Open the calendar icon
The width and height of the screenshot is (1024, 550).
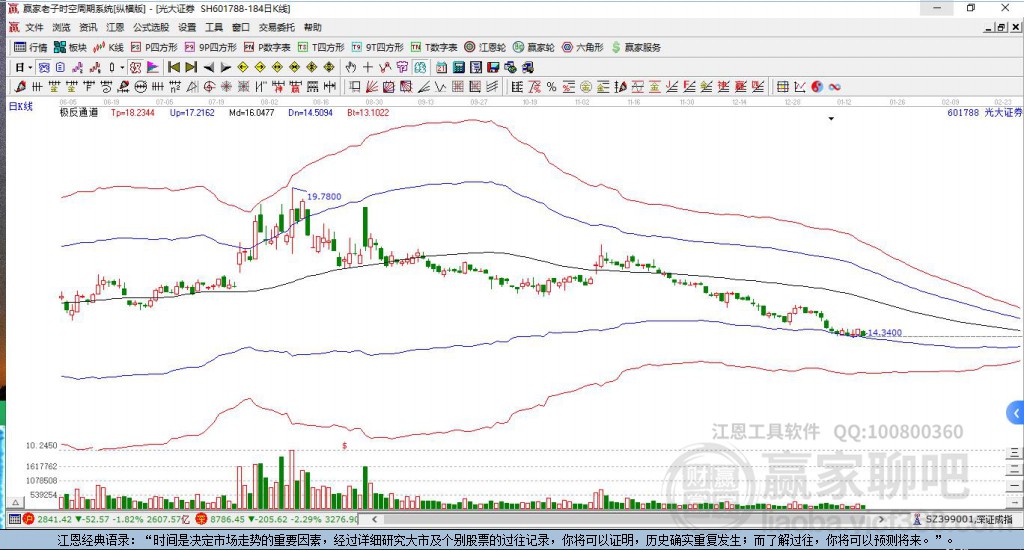coord(441,67)
